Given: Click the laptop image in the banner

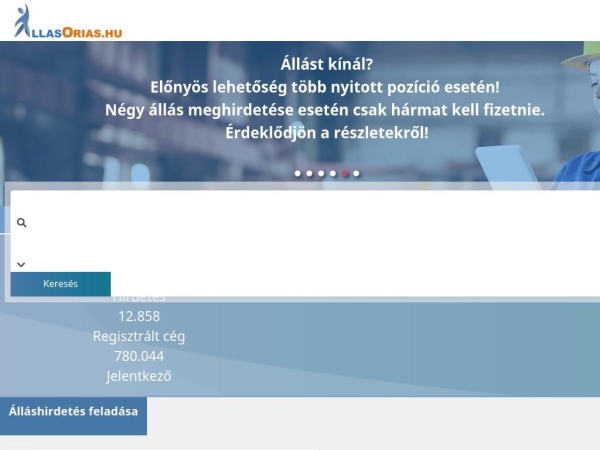Looking at the screenshot, I should pos(507,166).
